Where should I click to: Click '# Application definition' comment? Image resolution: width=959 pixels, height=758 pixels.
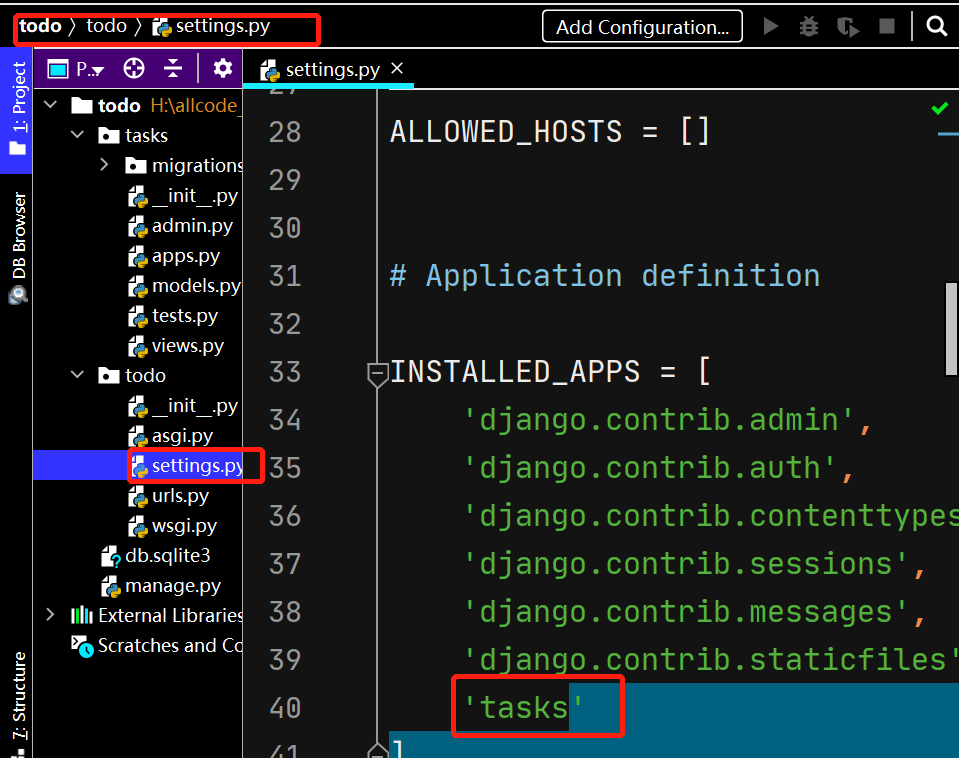click(605, 276)
